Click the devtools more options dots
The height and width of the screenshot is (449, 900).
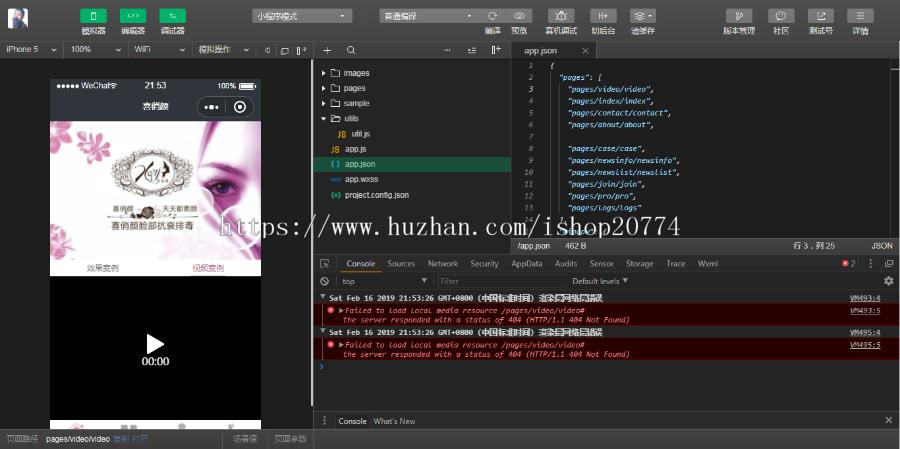tap(871, 264)
